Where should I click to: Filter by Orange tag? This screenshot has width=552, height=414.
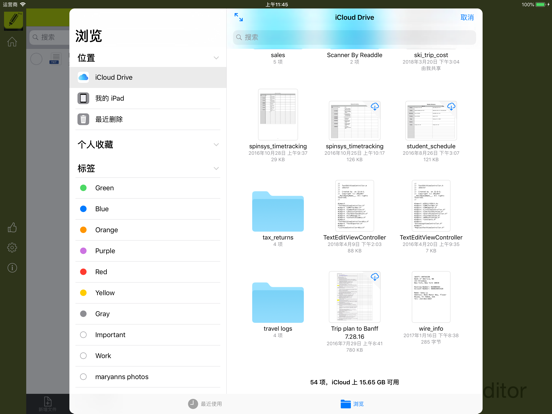tap(148, 230)
